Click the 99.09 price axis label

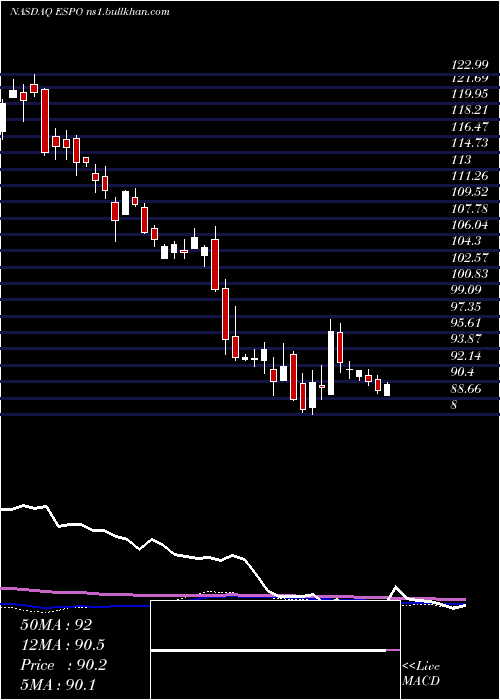[x=467, y=290]
